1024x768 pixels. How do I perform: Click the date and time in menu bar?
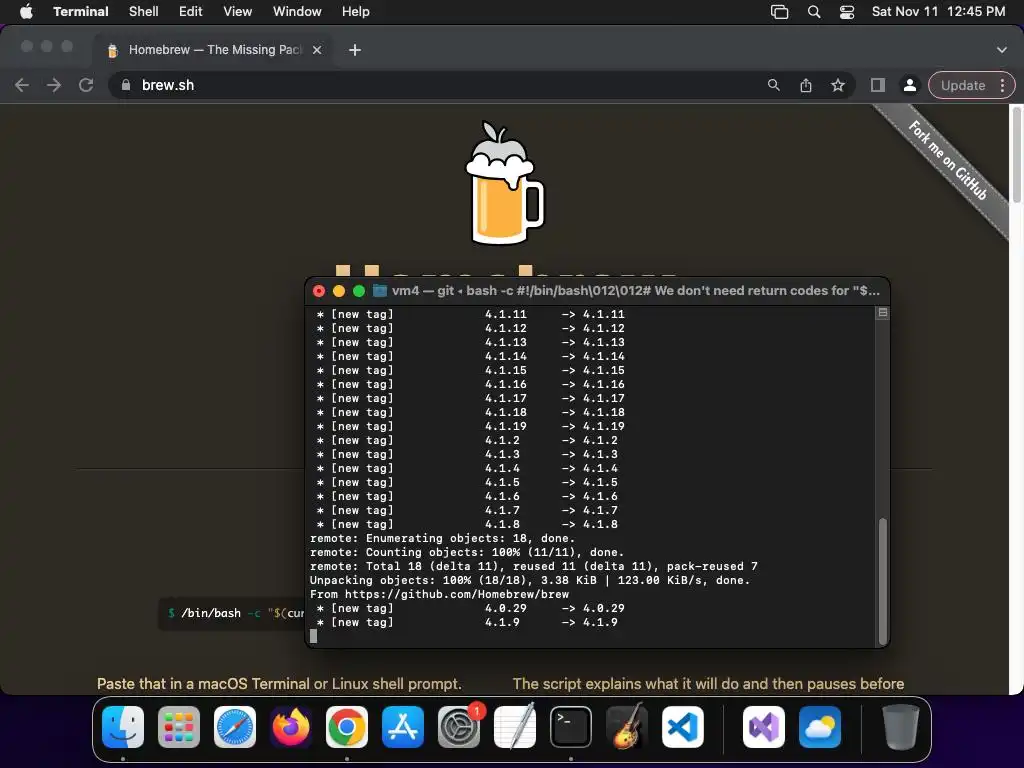(x=938, y=12)
